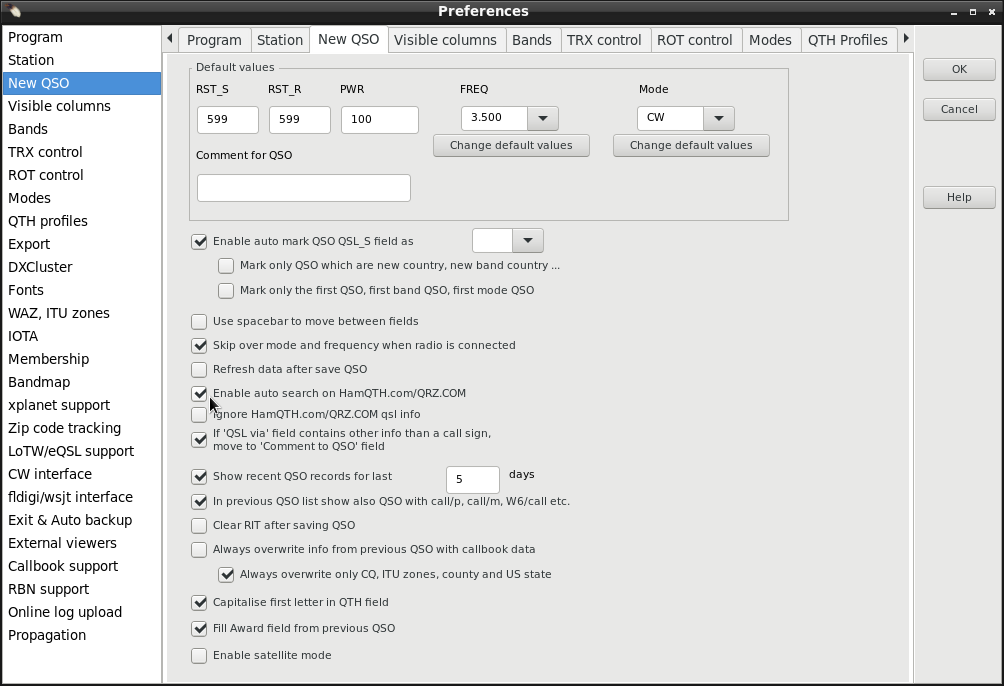Click the app icon in the title bar
This screenshot has height=686, width=1004.
click(12, 11)
